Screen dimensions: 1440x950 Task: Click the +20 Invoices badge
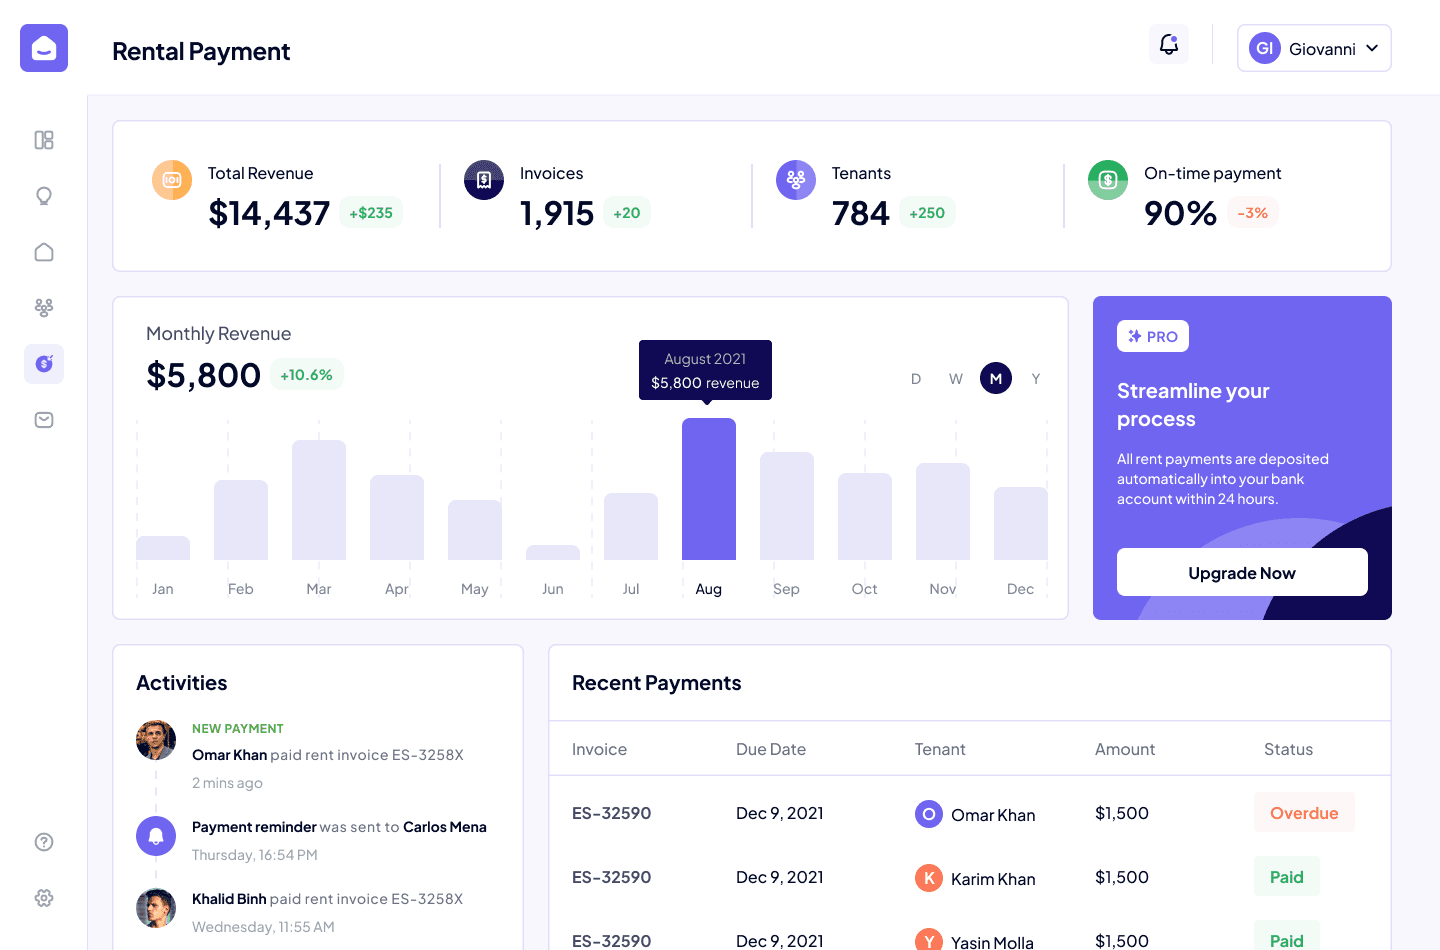pos(627,213)
